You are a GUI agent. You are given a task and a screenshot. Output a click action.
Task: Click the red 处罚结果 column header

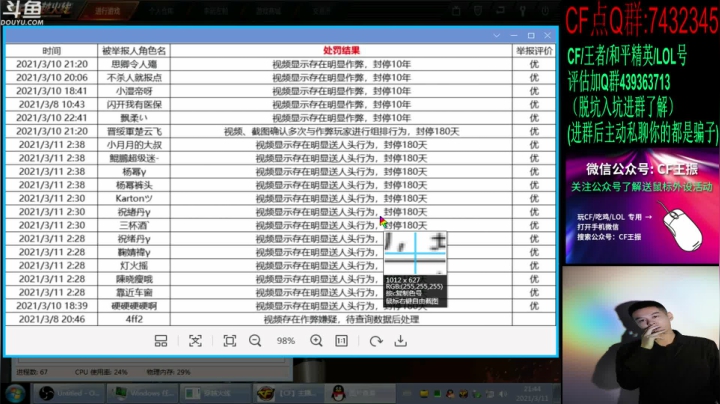tap(341, 50)
